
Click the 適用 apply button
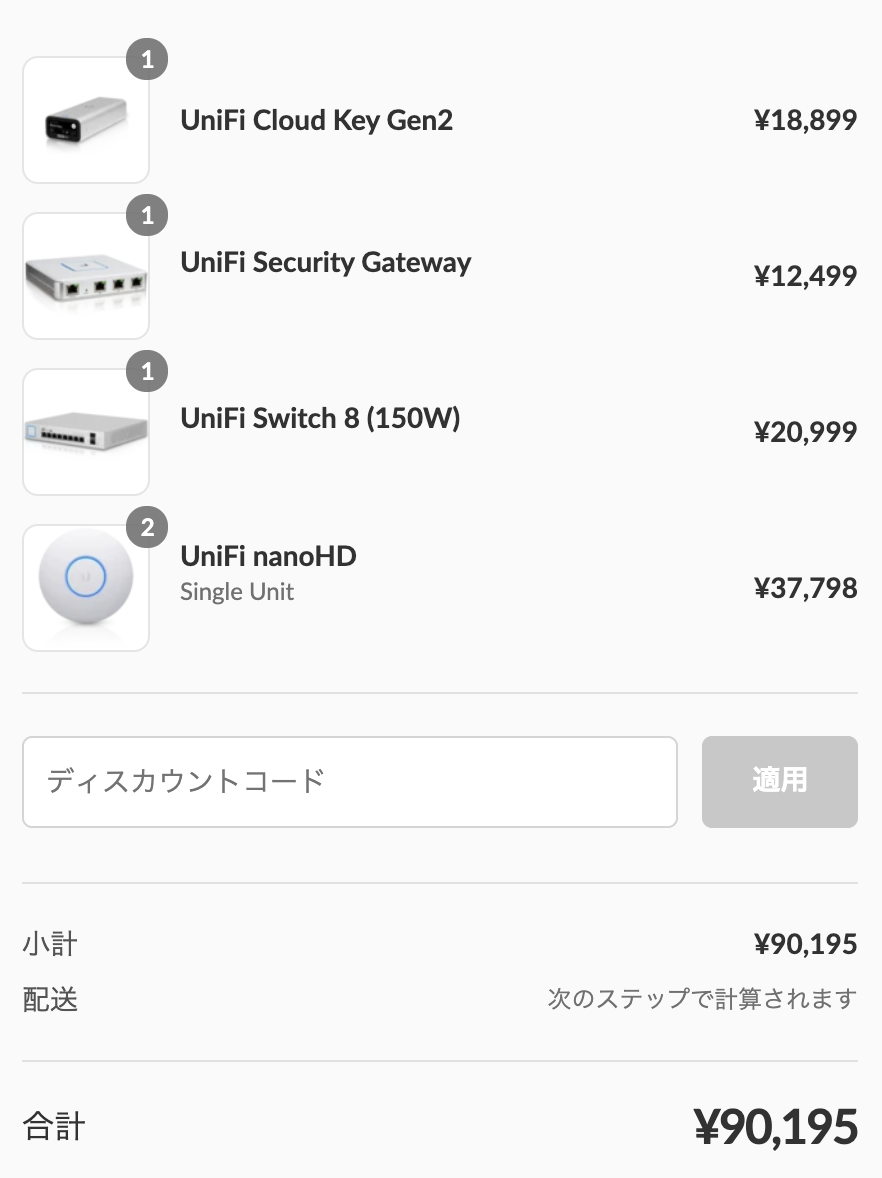pos(780,782)
